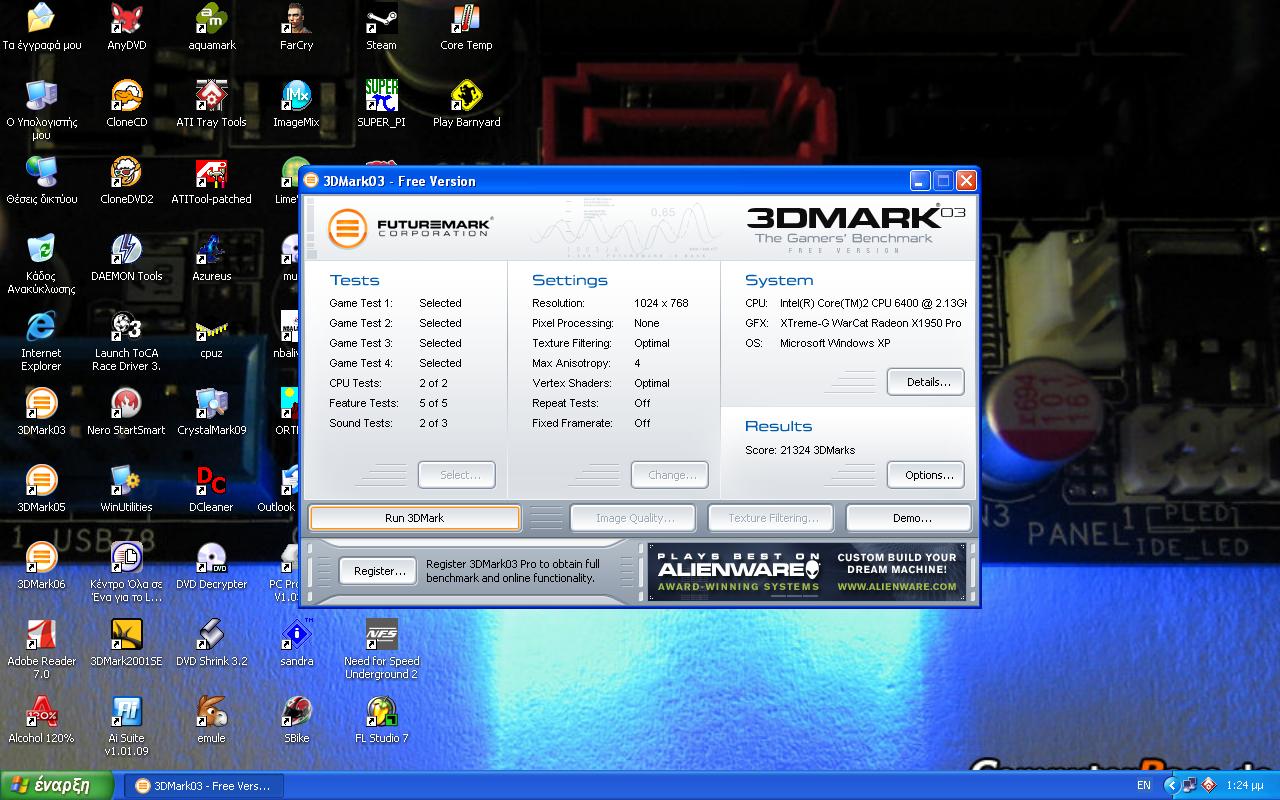Viewport: 1280px width, 800px height.
Task: Open the CloneCD desktop icon
Action: (x=126, y=104)
